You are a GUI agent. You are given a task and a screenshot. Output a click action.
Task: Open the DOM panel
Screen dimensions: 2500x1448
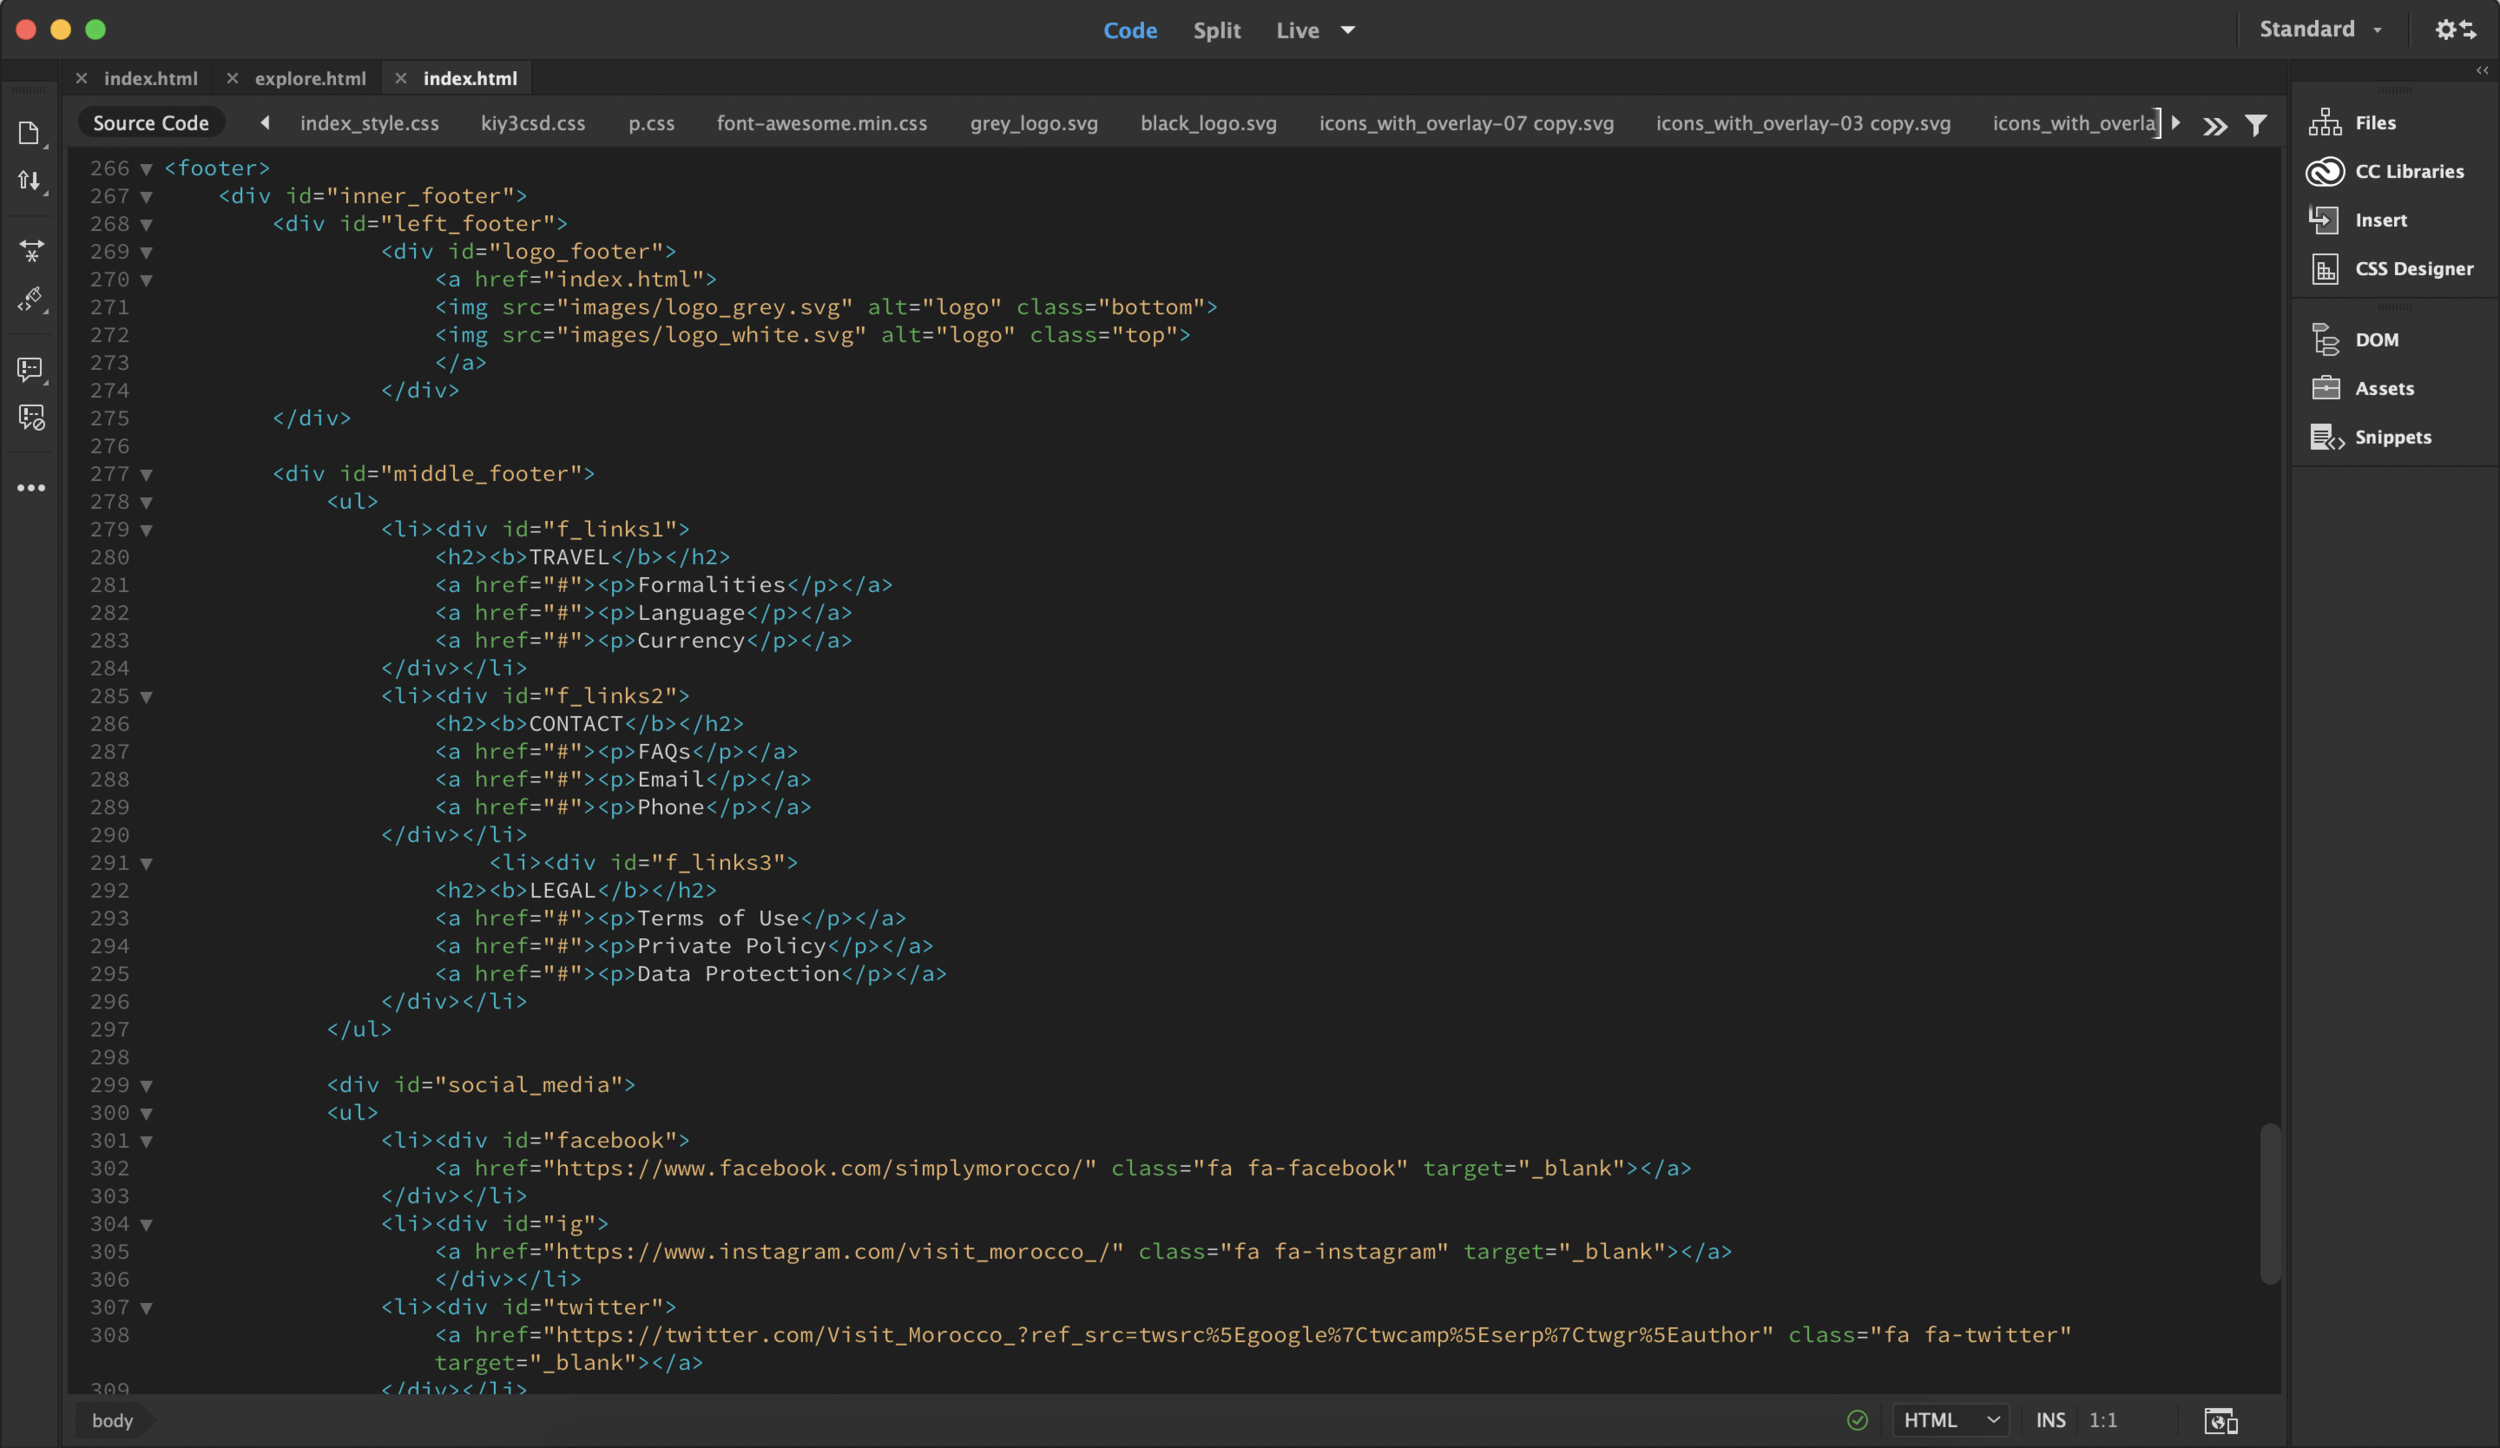pyautogui.click(x=2376, y=339)
